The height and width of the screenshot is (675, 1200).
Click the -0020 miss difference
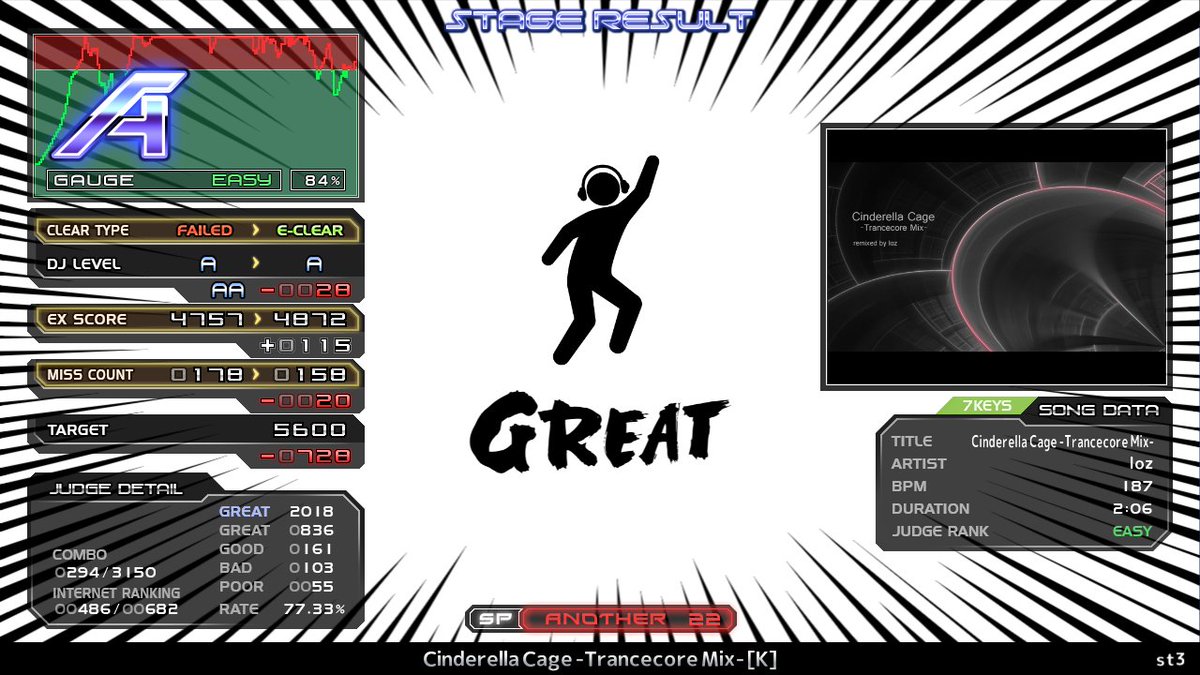pos(305,401)
